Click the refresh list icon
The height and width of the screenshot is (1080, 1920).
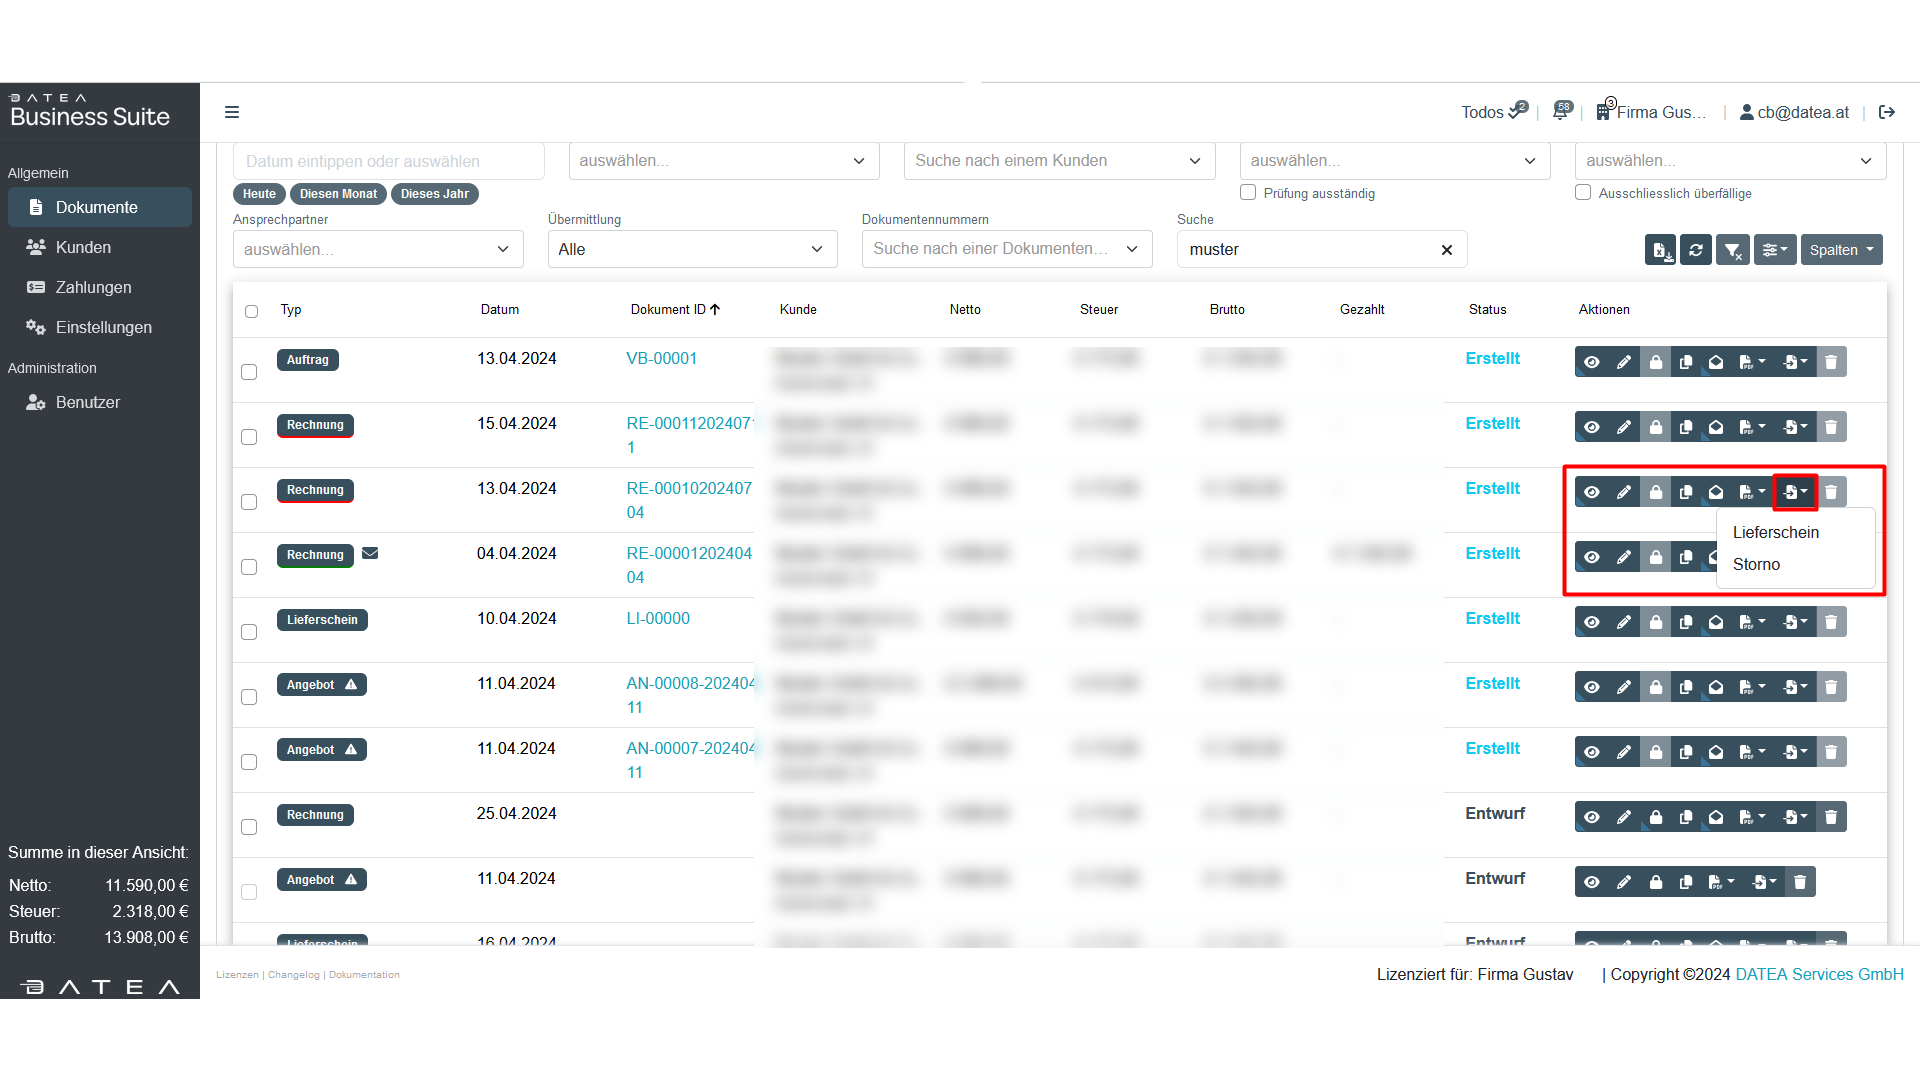(1696, 250)
